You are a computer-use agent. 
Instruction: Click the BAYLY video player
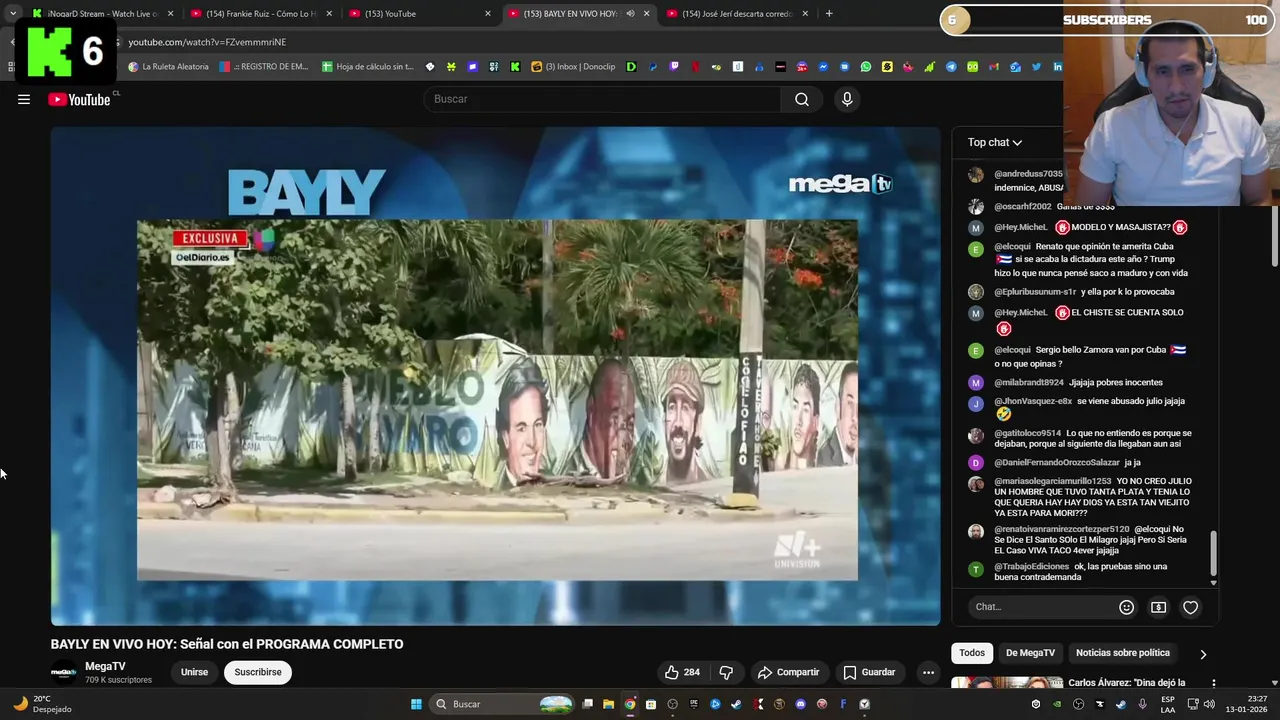click(495, 376)
